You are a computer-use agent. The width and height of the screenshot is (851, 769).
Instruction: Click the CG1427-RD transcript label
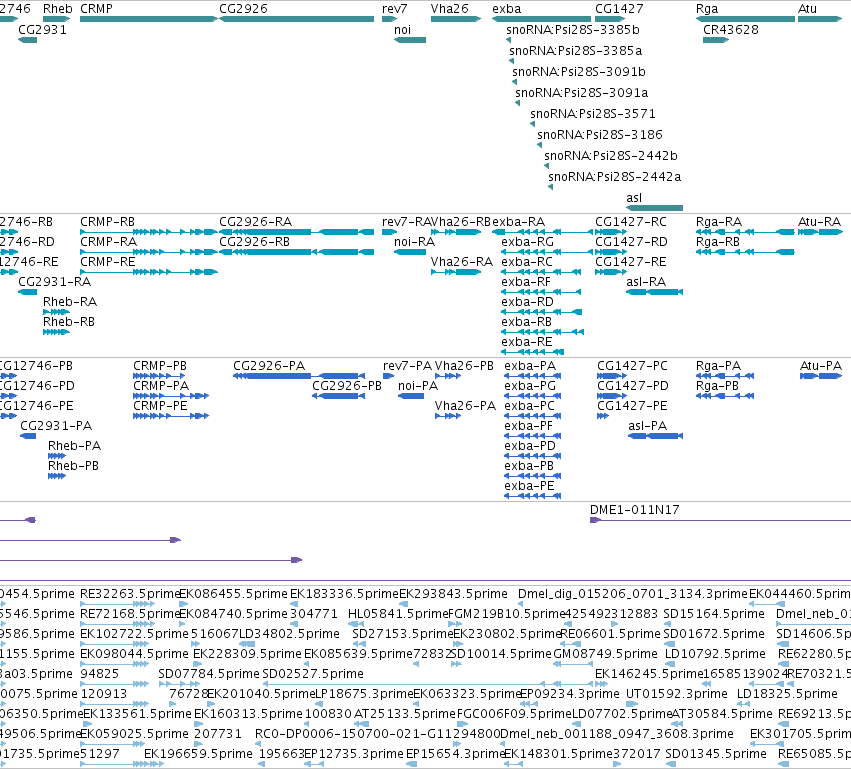pyautogui.click(x=631, y=242)
